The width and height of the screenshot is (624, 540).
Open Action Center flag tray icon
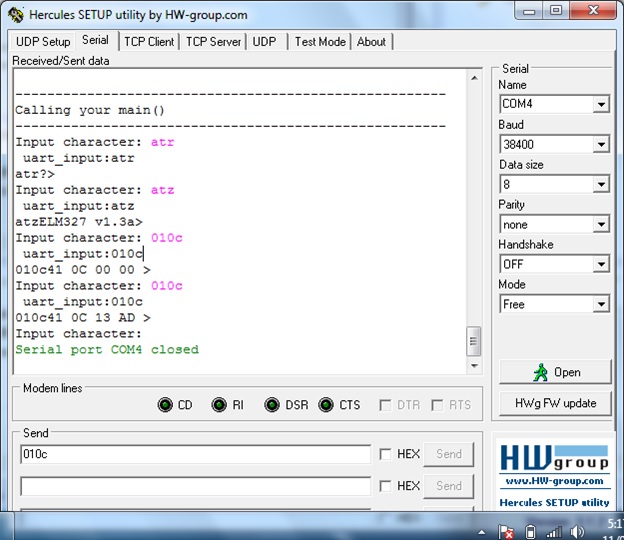(x=506, y=532)
